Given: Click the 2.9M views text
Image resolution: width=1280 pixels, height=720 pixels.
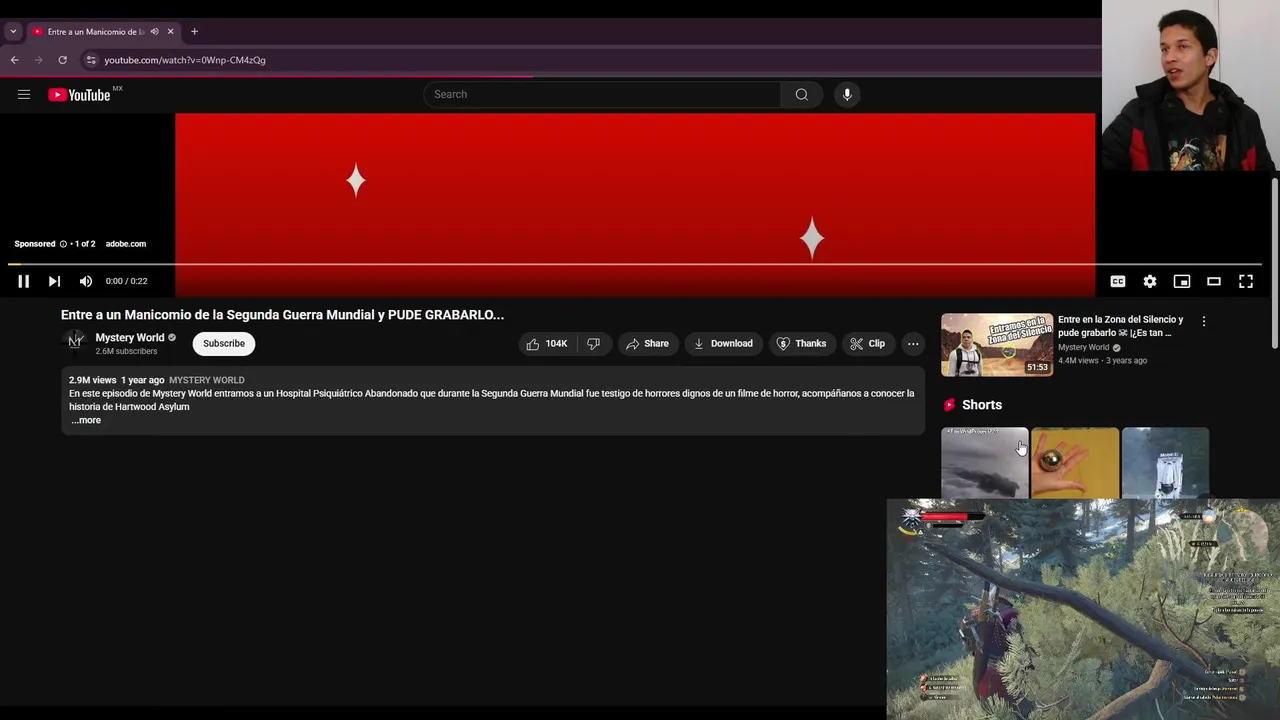Looking at the screenshot, I should point(92,380).
